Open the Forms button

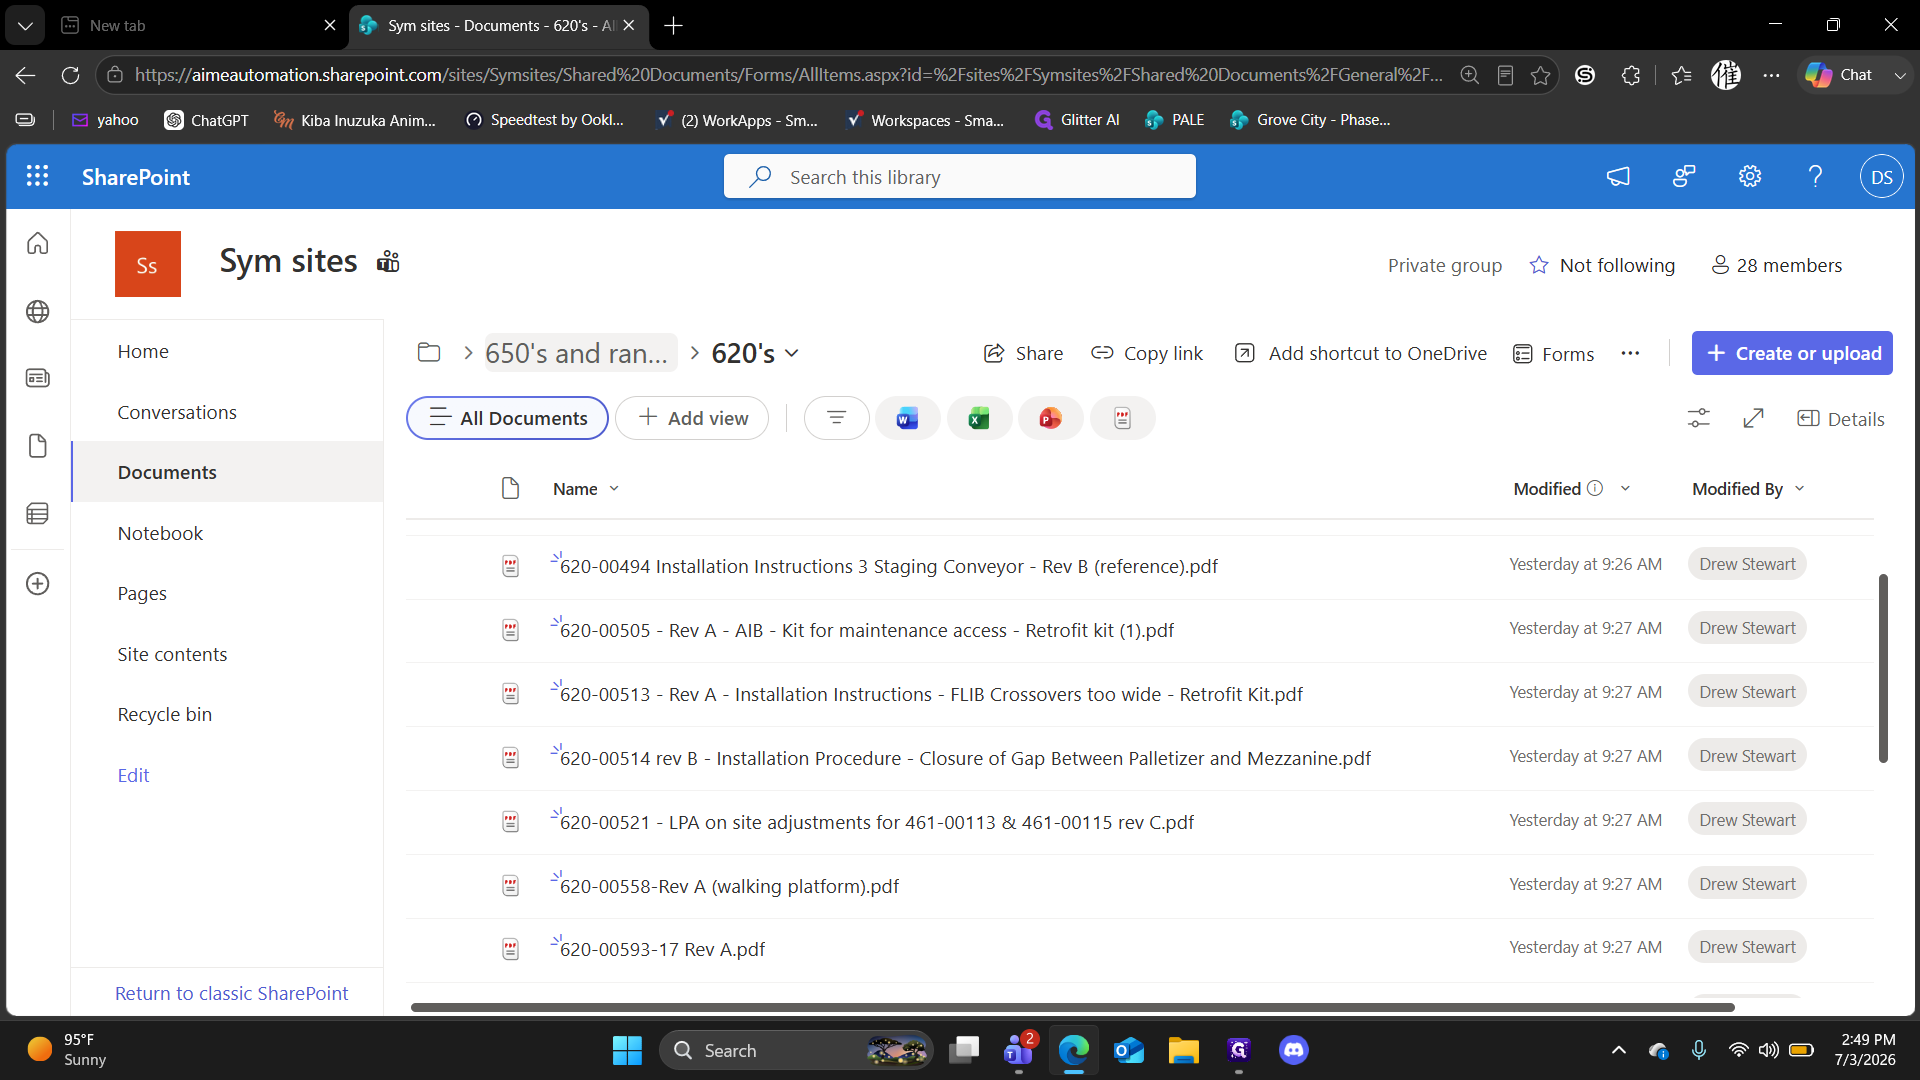tap(1553, 354)
